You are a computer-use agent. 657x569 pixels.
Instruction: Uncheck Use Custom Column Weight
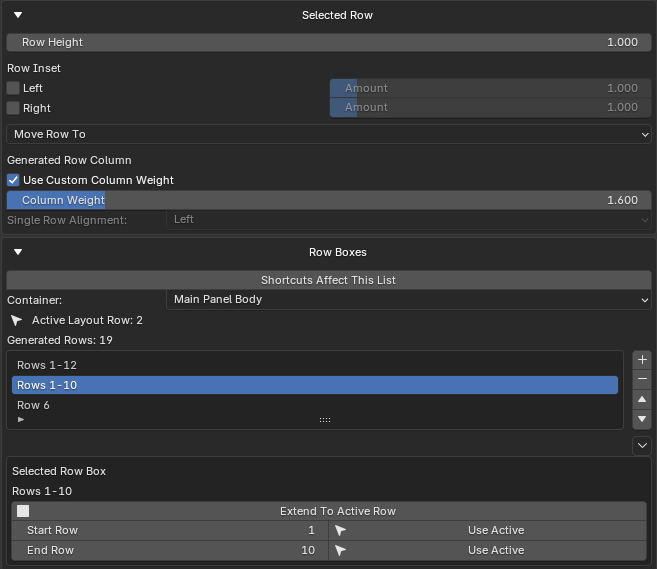[13, 180]
